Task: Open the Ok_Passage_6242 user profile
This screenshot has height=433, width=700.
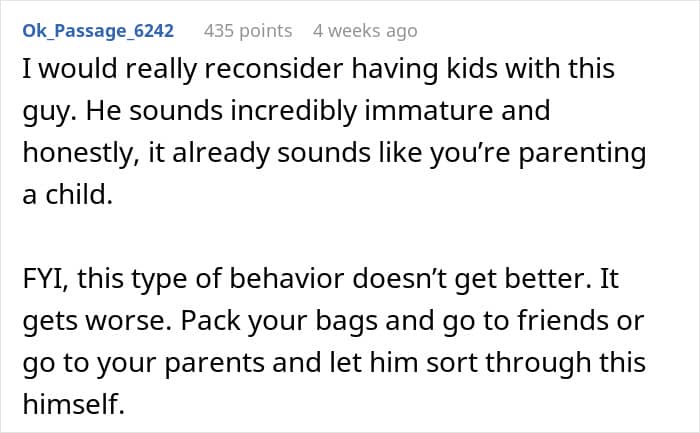Action: point(98,31)
